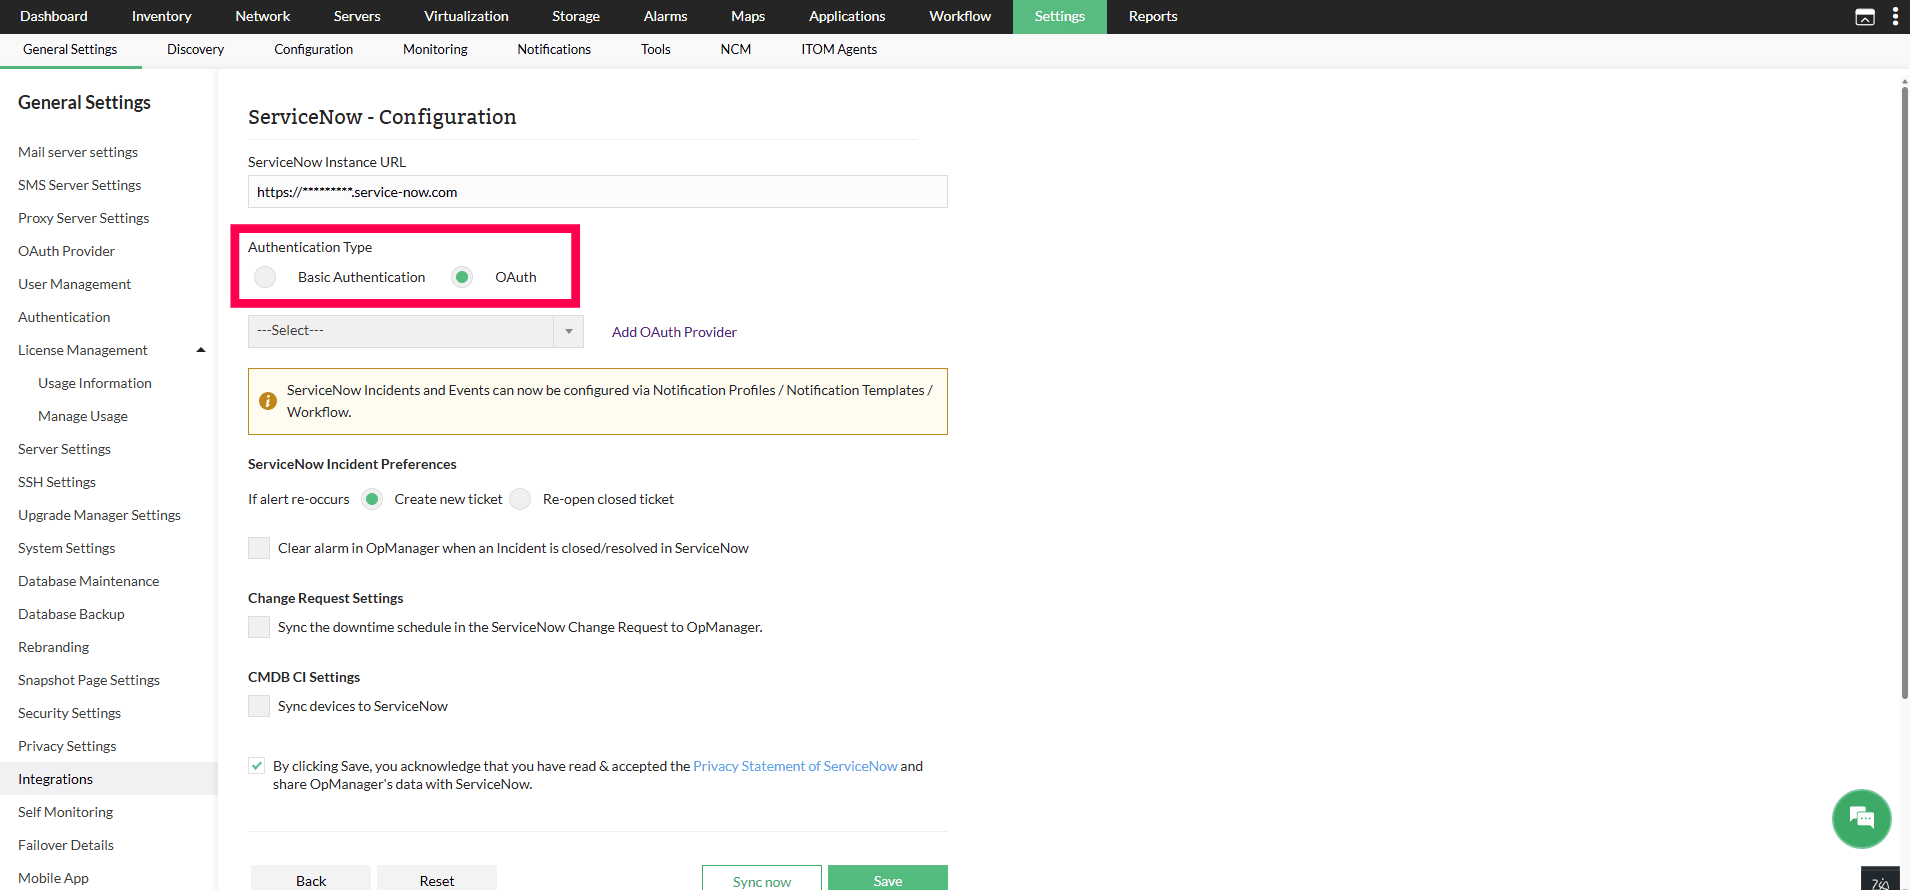The width and height of the screenshot is (1910, 890).
Task: Open the Servers menu
Action: (357, 16)
